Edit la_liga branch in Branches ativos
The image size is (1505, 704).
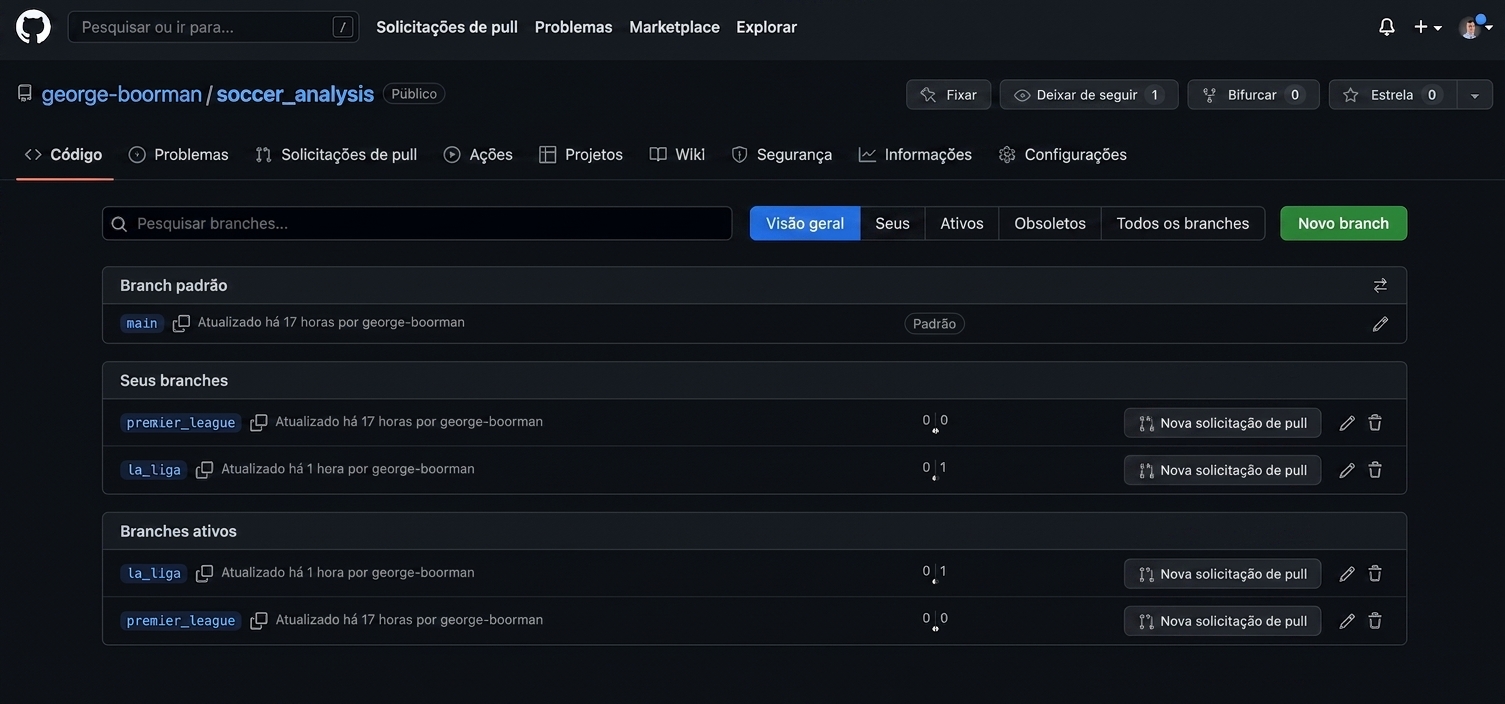(1347, 574)
